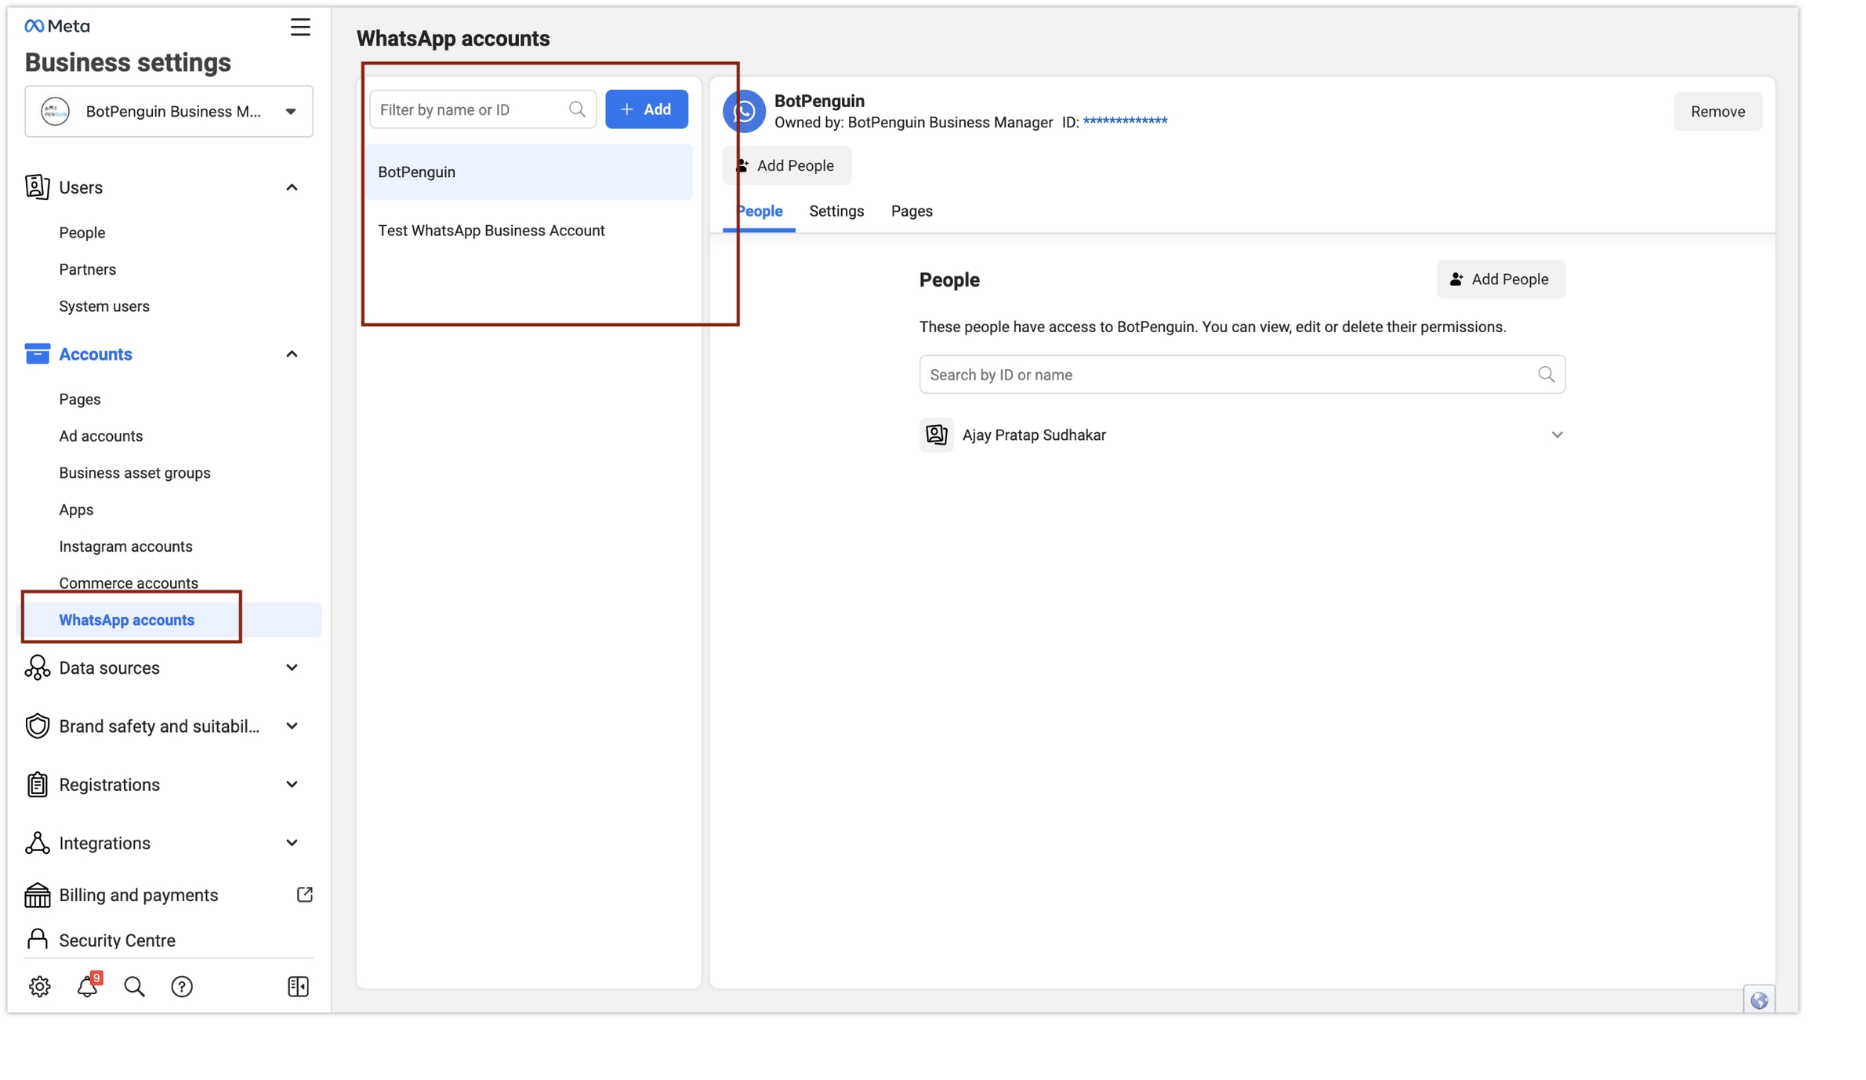Image resolution: width=1866 pixels, height=1080 pixels.
Task: Expand Brand safety and suitability chevron
Action: tap(292, 726)
